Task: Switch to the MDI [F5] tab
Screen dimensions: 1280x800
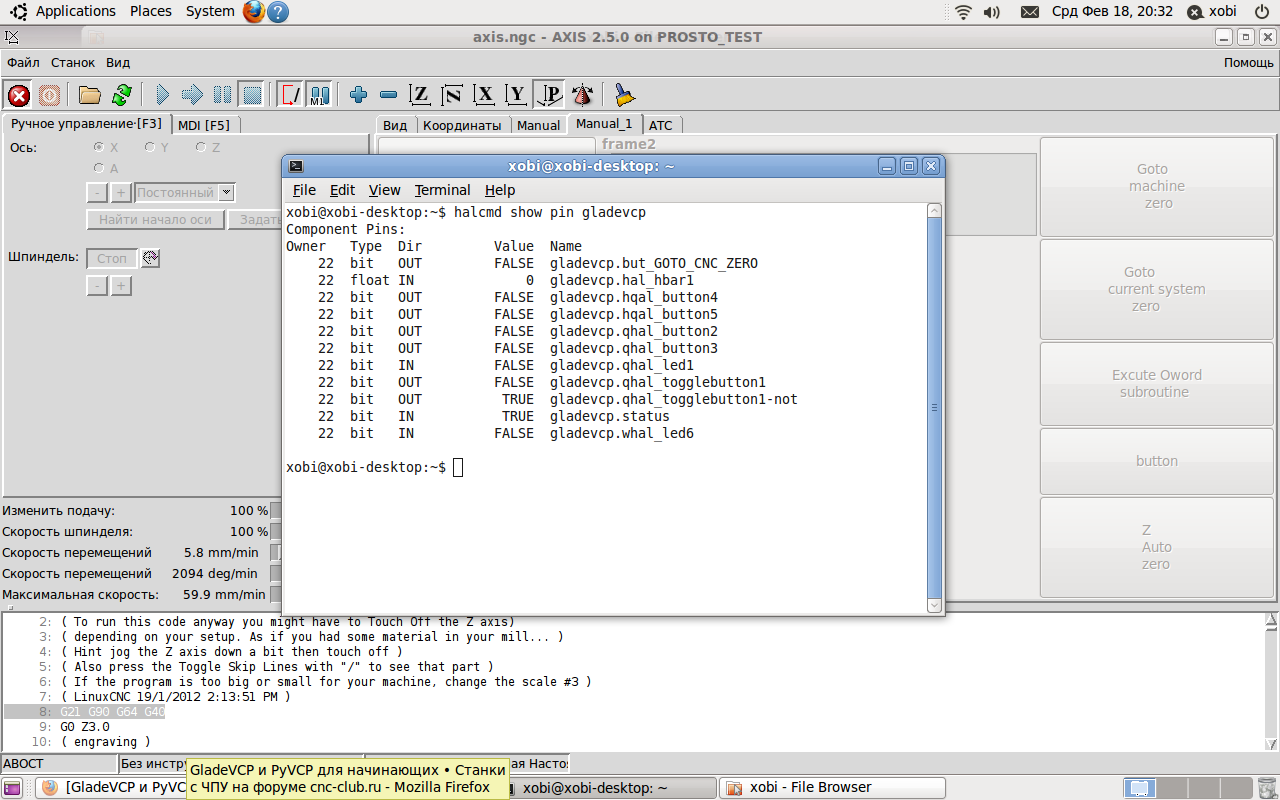Action: click(x=204, y=125)
